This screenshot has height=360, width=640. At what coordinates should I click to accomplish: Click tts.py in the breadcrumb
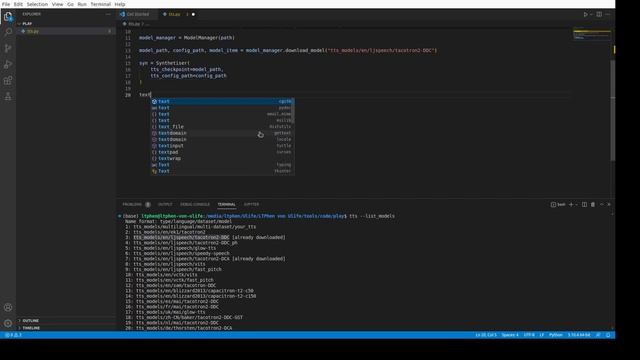pos(133,24)
